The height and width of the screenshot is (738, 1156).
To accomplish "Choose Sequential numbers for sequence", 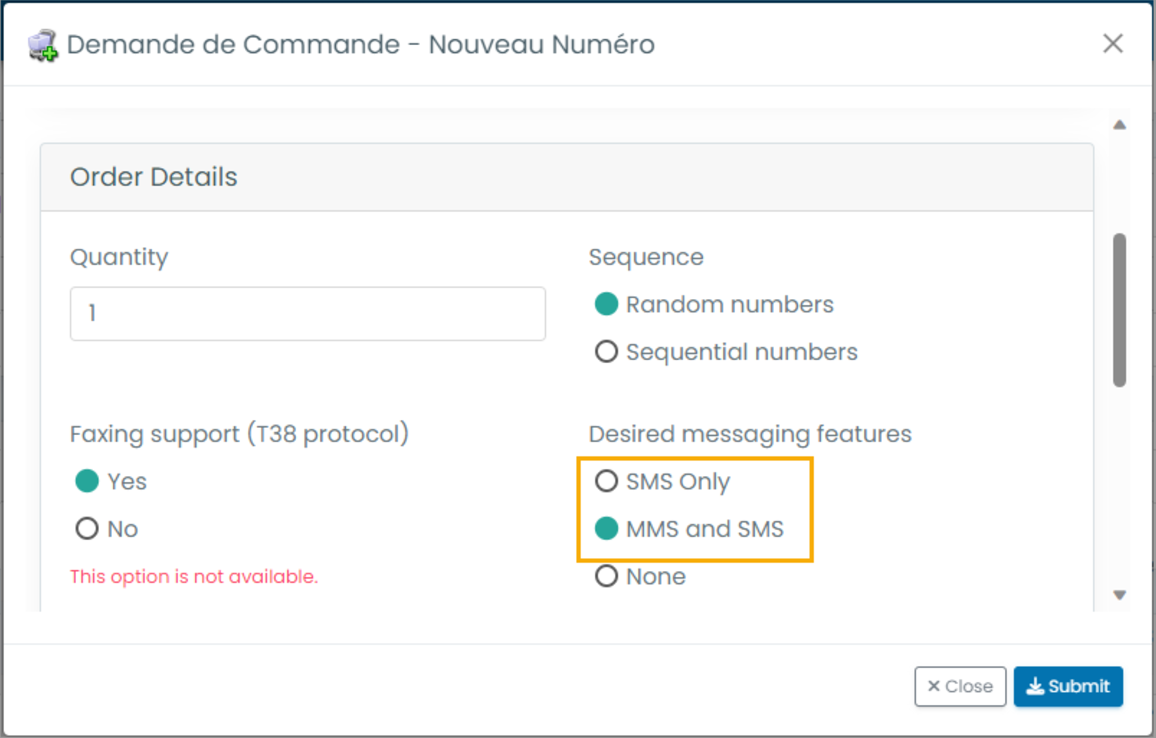I will pyautogui.click(x=606, y=352).
